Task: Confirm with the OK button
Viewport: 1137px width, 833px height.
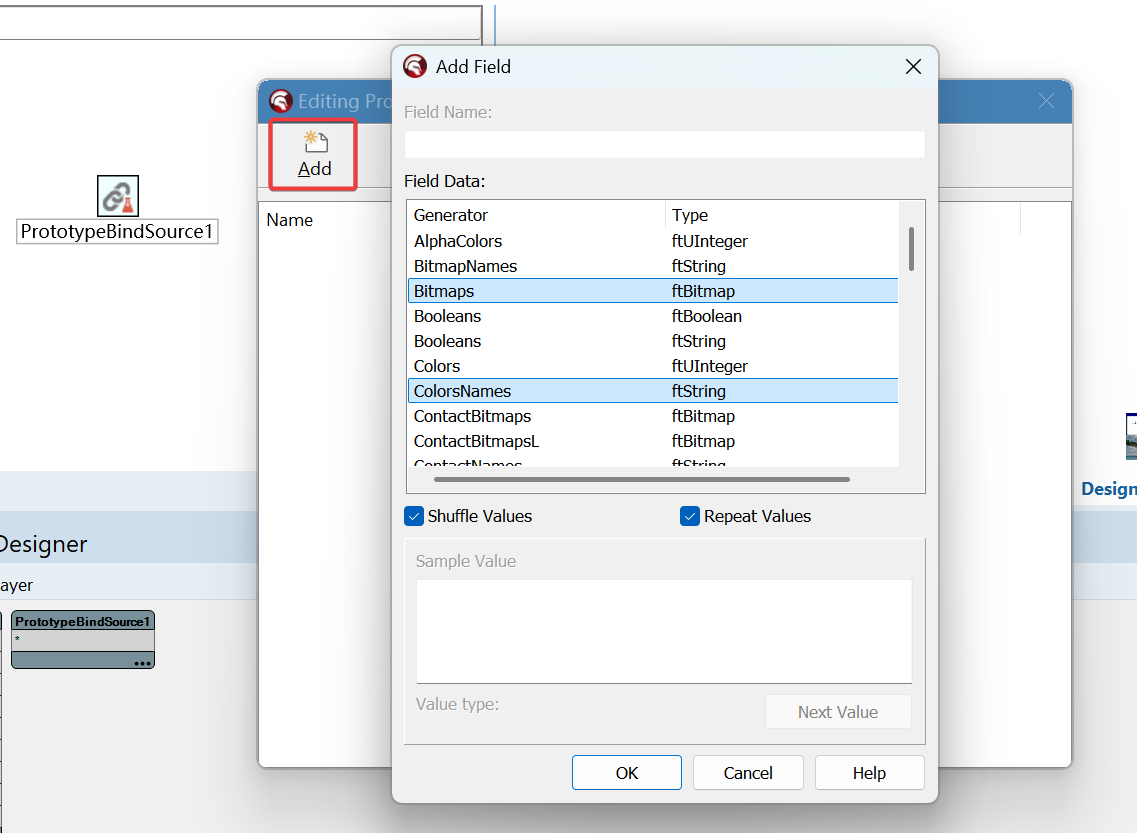Action: point(627,773)
